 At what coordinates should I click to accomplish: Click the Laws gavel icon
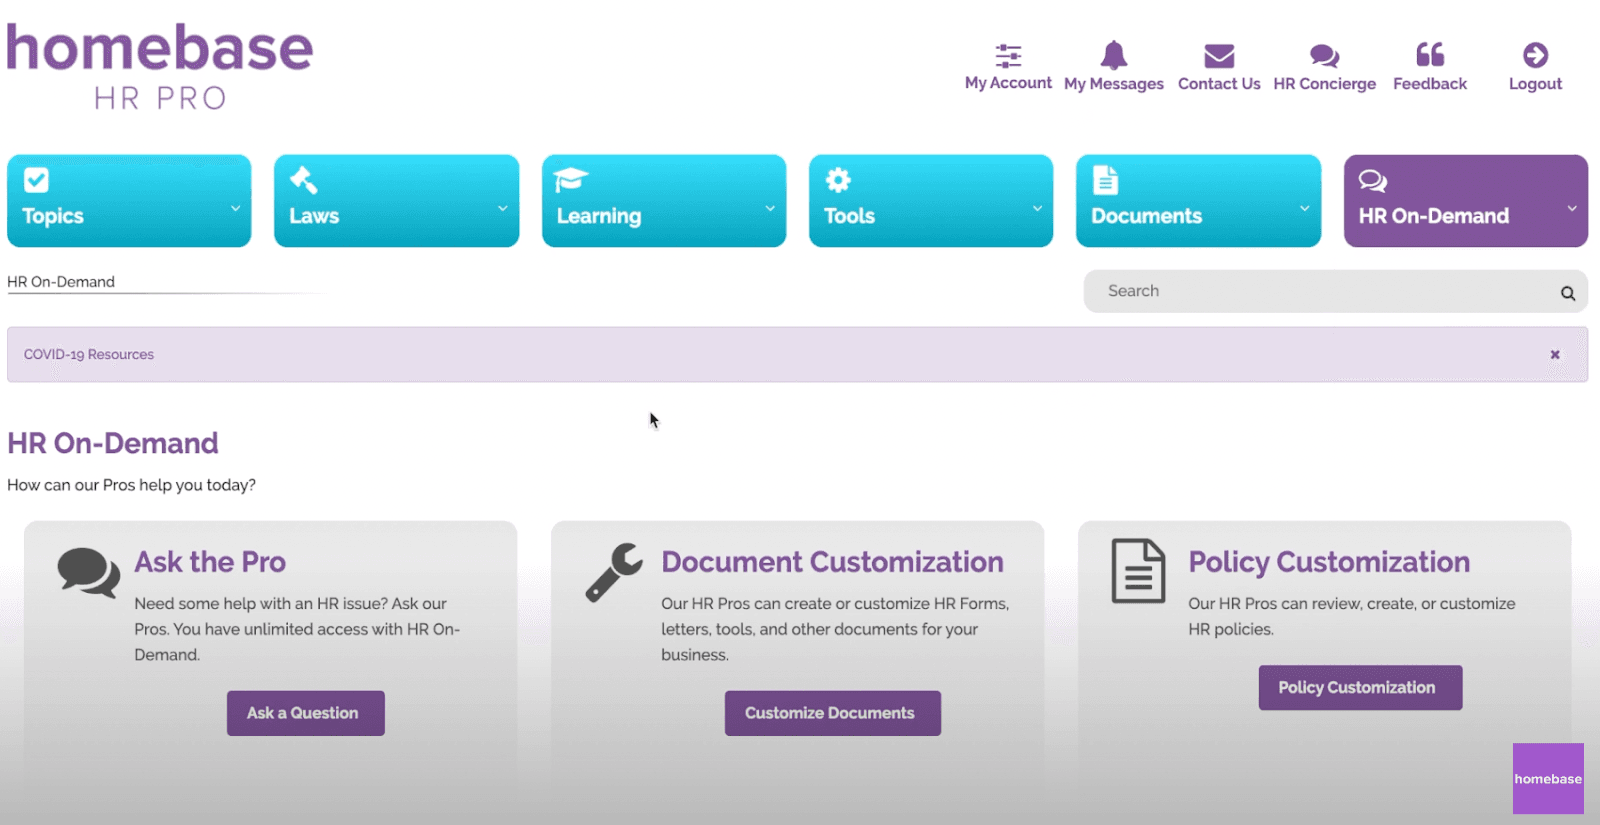(x=303, y=180)
